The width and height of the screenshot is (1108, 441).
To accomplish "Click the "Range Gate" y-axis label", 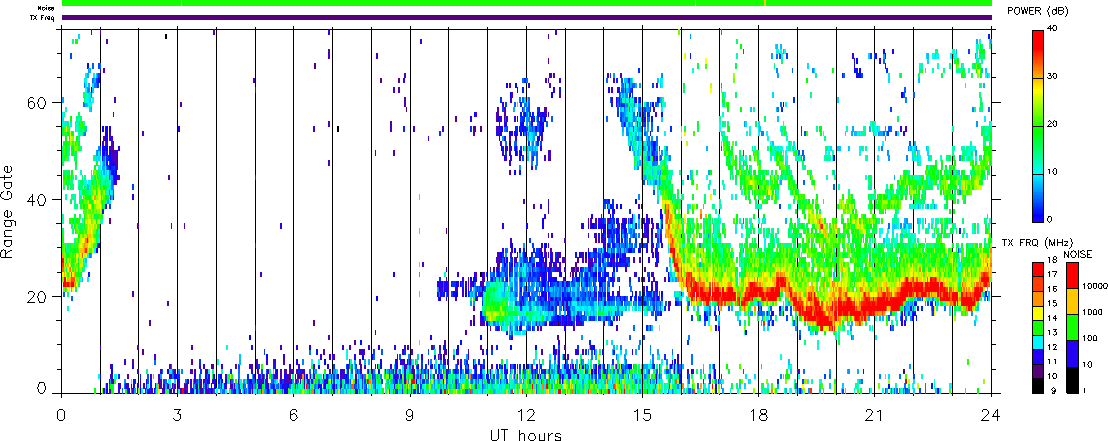I will [x=9, y=210].
